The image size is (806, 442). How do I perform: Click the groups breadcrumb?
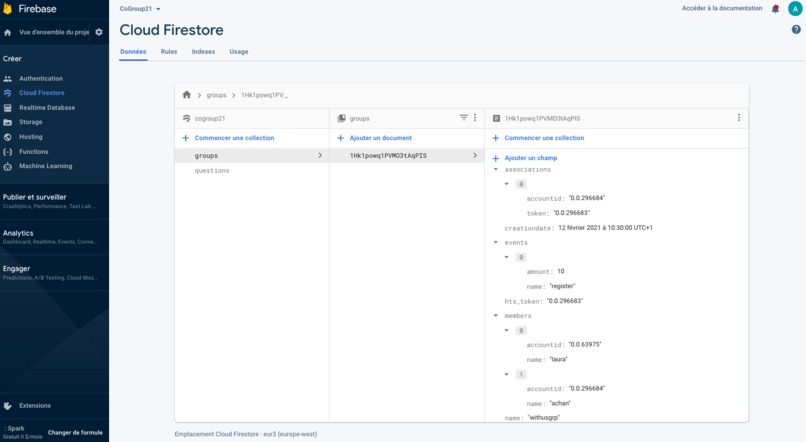pyautogui.click(x=216, y=95)
